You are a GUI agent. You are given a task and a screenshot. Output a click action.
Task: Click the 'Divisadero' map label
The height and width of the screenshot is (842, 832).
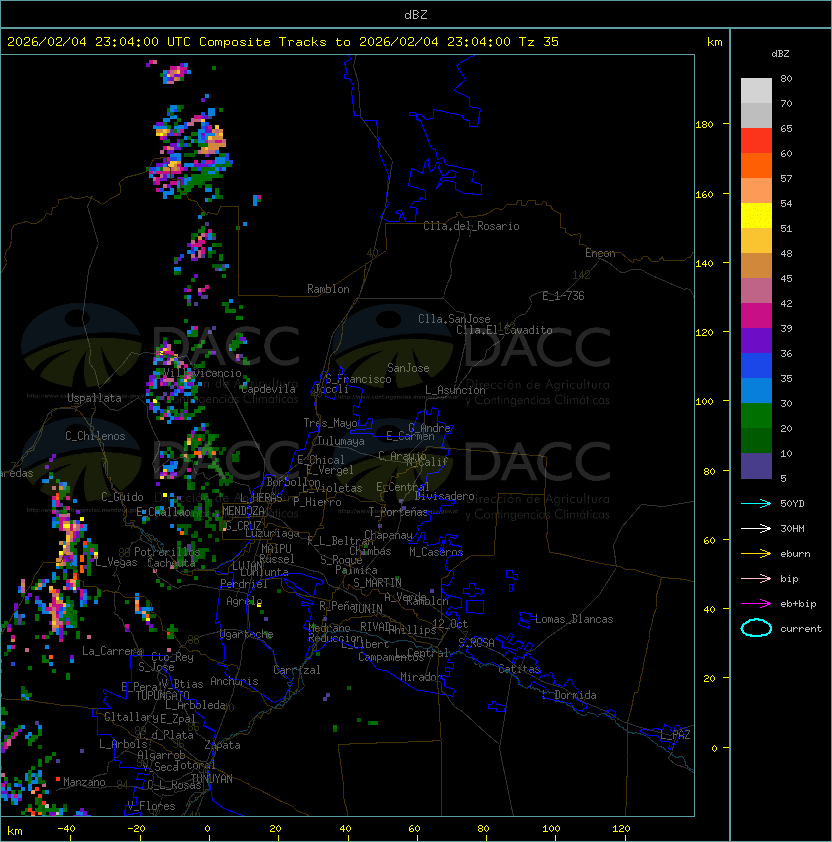click(x=444, y=496)
